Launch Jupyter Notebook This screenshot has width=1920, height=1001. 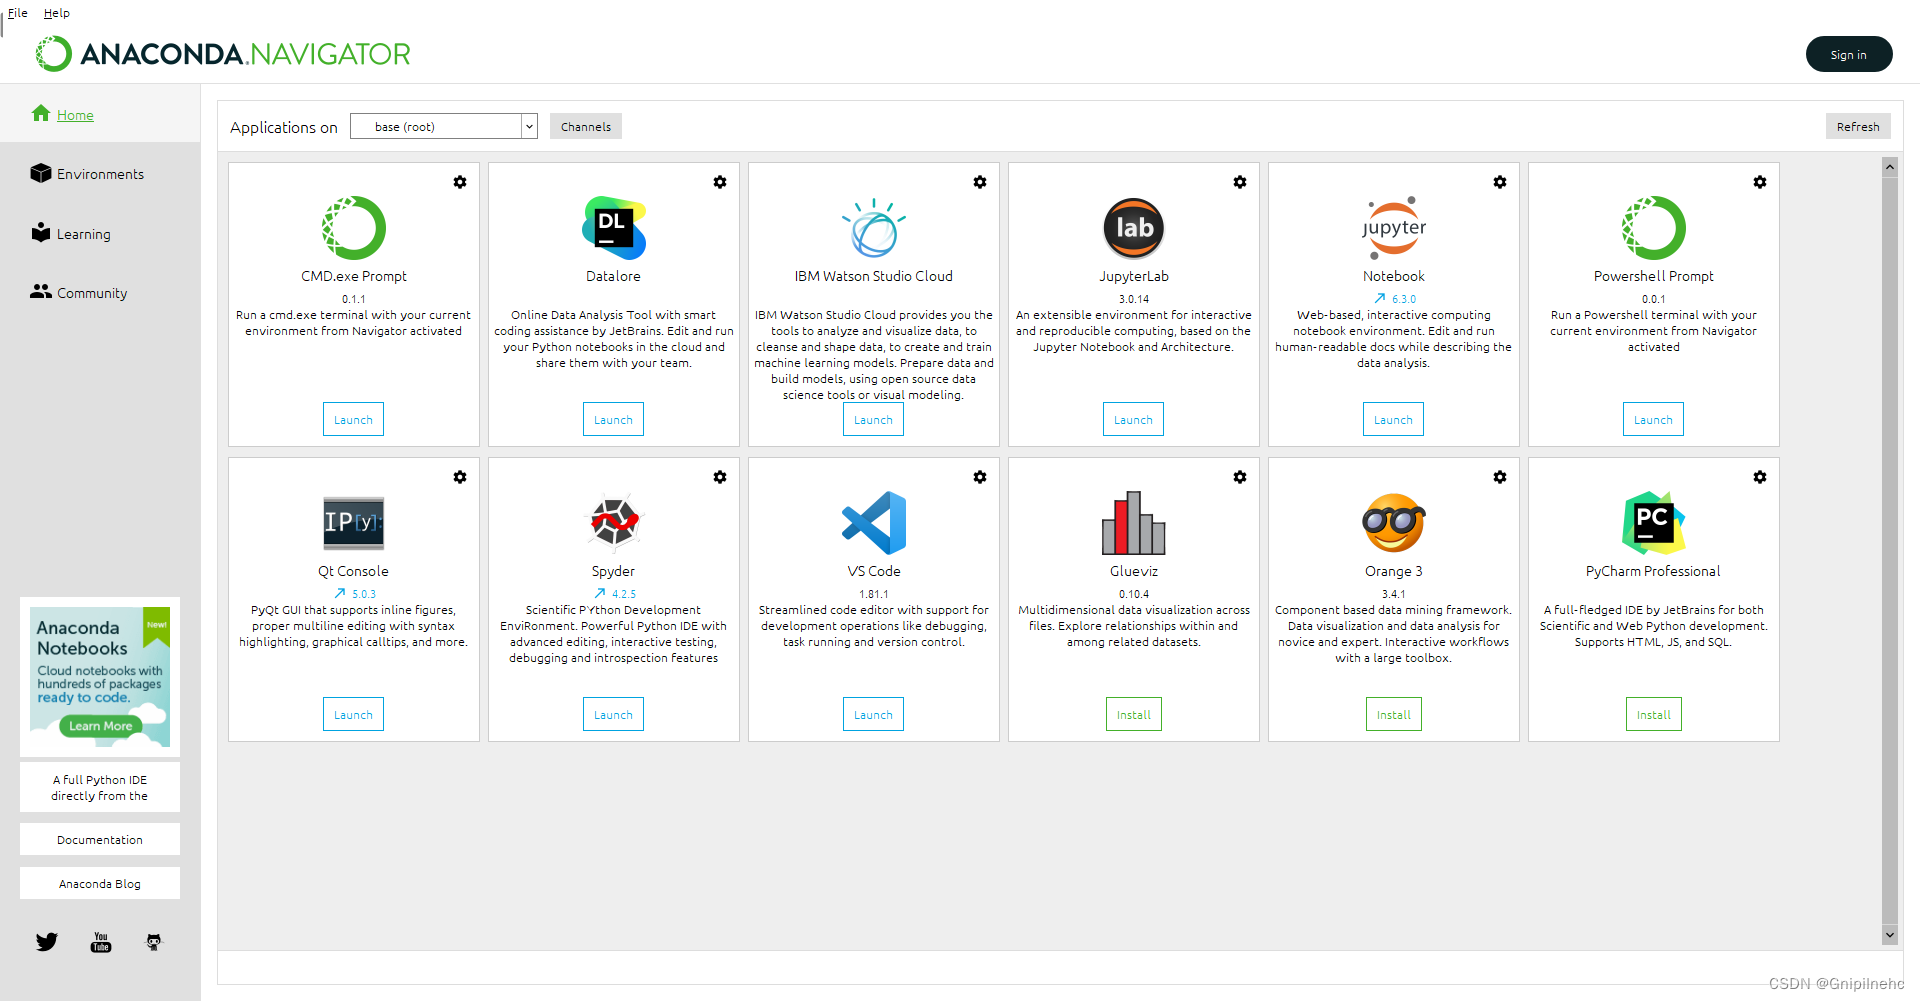pyautogui.click(x=1393, y=419)
